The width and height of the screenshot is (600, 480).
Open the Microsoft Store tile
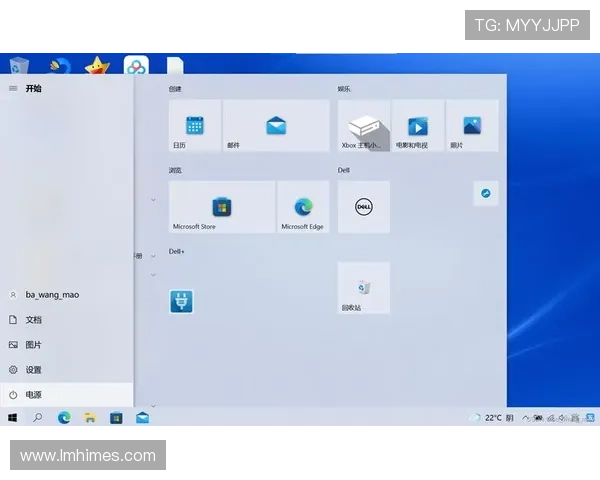point(222,207)
